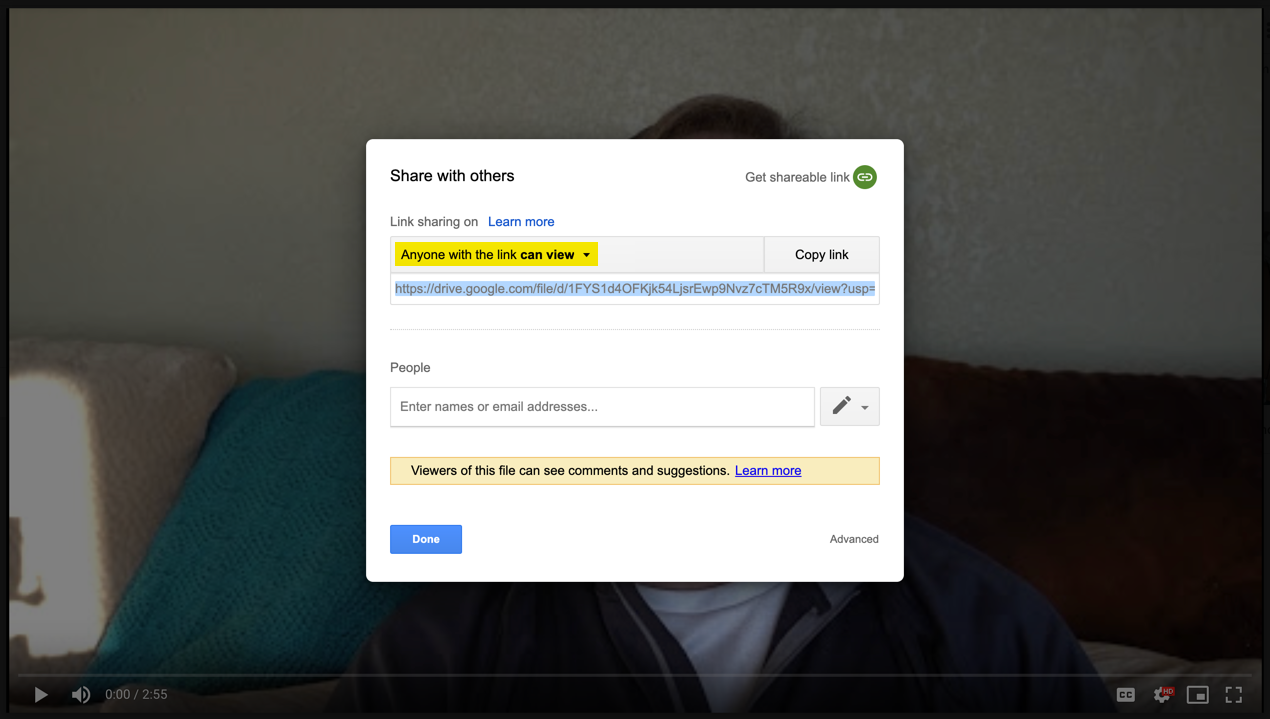This screenshot has width=1270, height=719.
Task: Open 'Learn more' next to Link sharing on
Action: click(521, 222)
